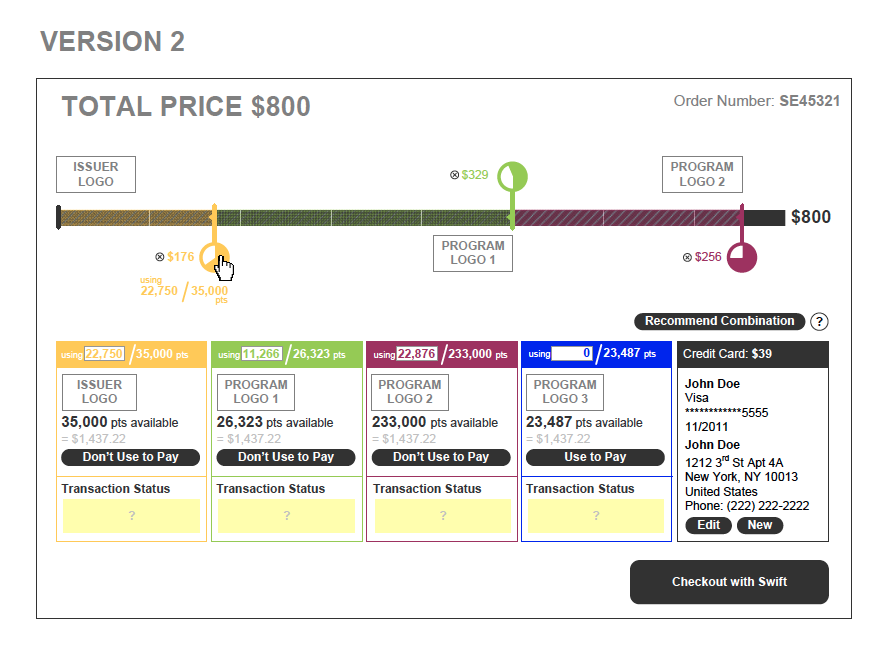This screenshot has width=888, height=651.
Task: Click the Program 3 transaction status box
Action: click(596, 516)
